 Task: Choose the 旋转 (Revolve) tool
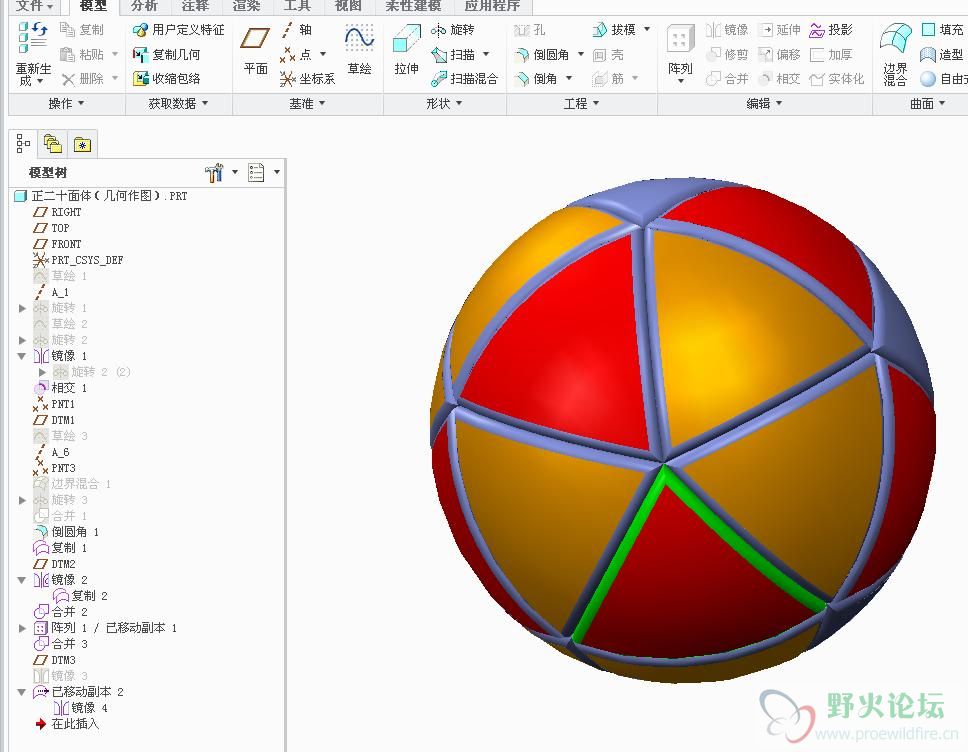pyautogui.click(x=453, y=30)
